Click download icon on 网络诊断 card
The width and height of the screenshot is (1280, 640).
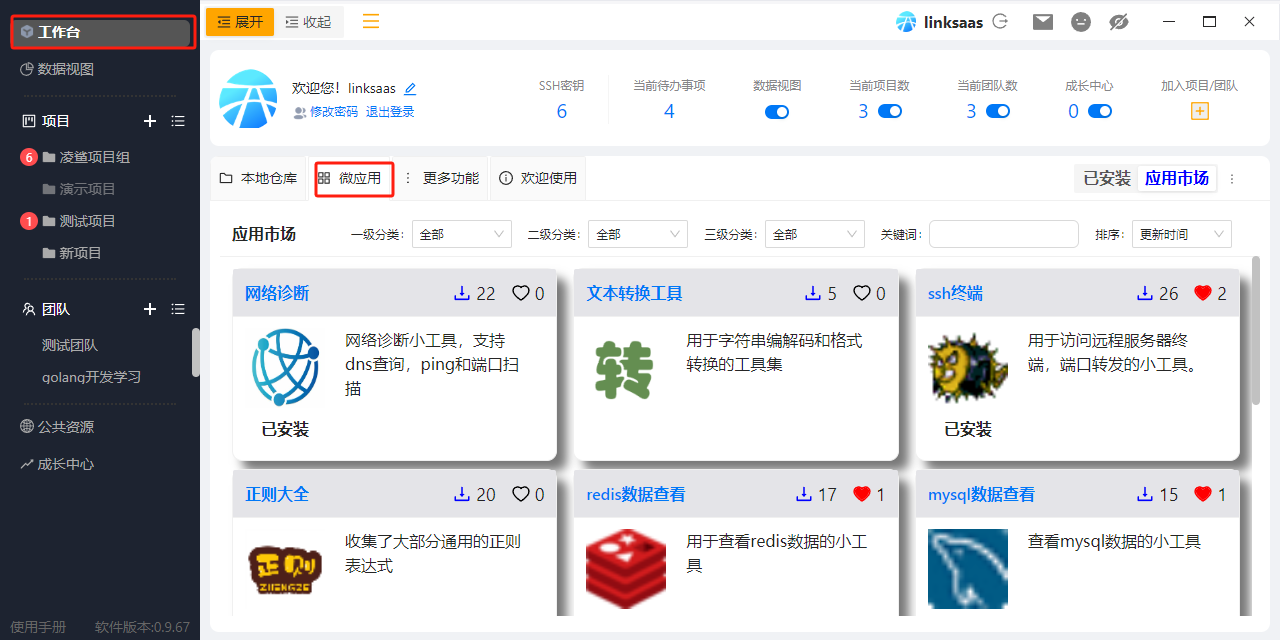pos(462,293)
